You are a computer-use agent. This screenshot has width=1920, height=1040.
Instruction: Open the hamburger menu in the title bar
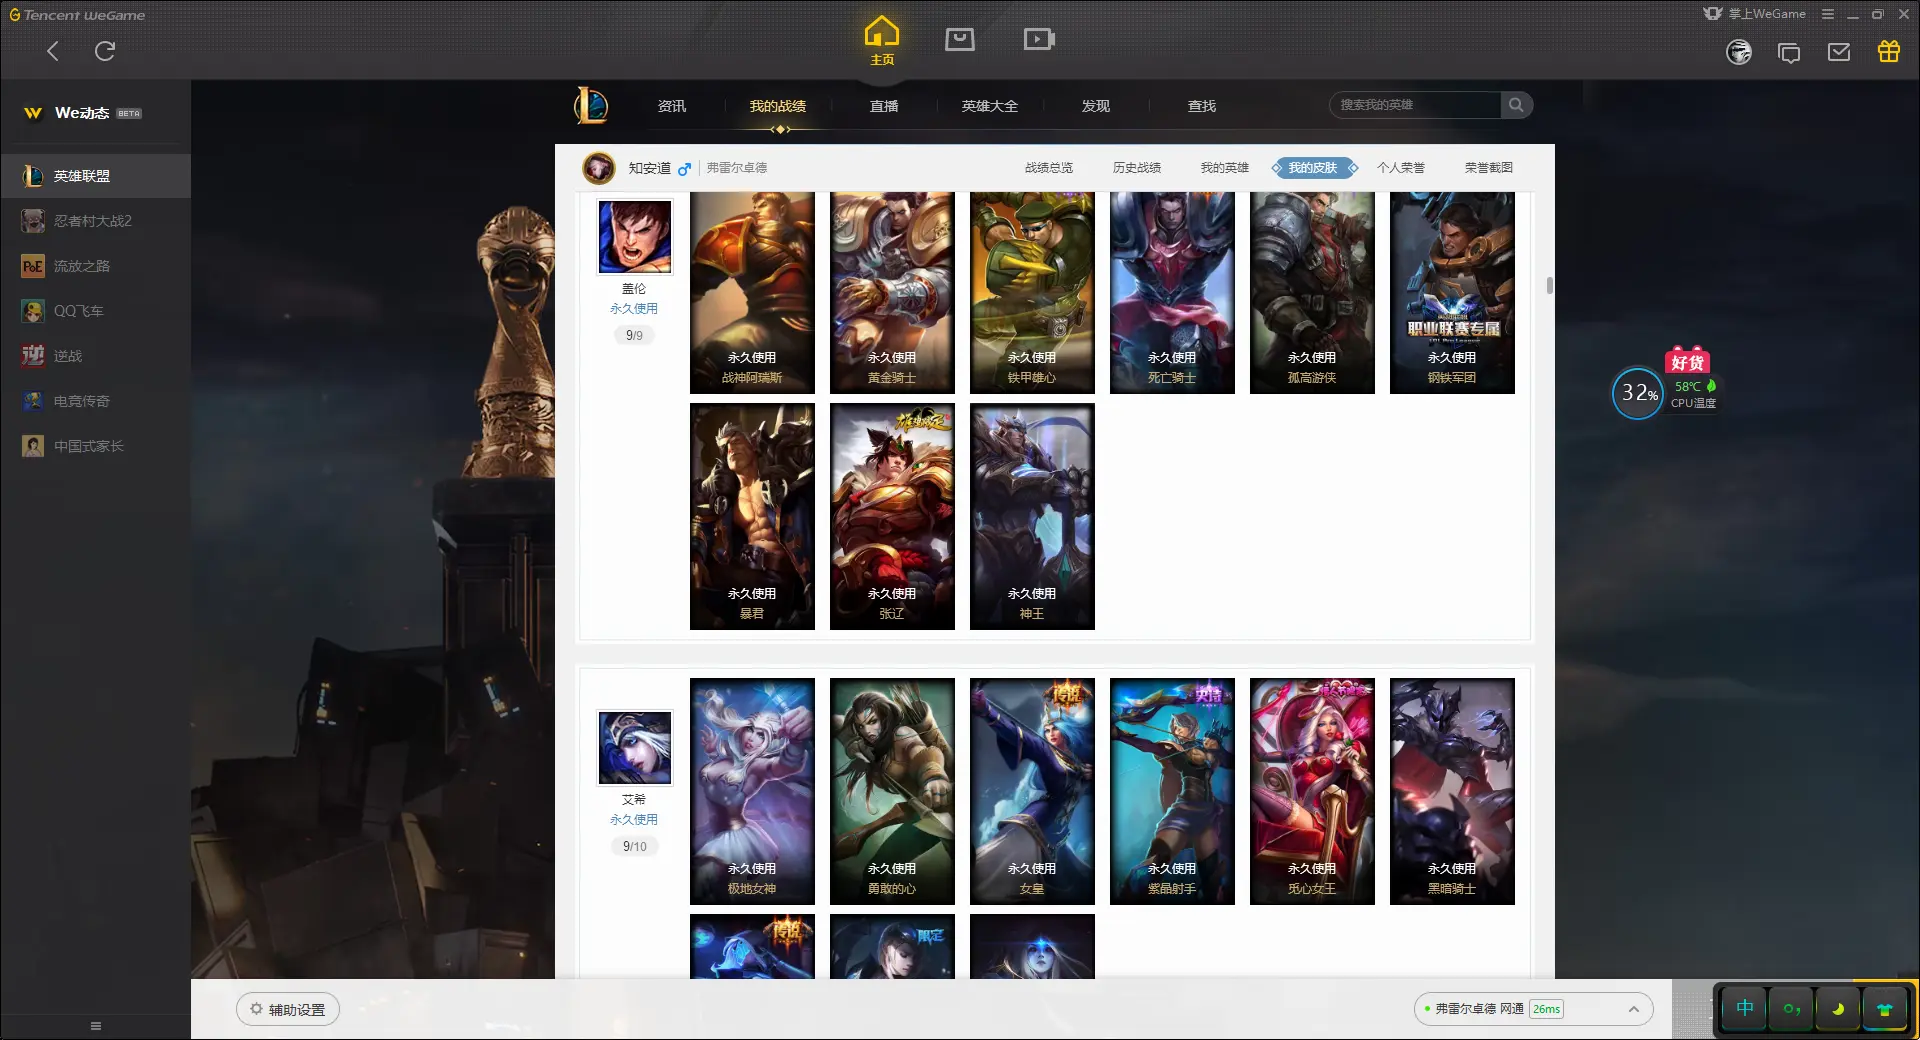tap(1828, 14)
